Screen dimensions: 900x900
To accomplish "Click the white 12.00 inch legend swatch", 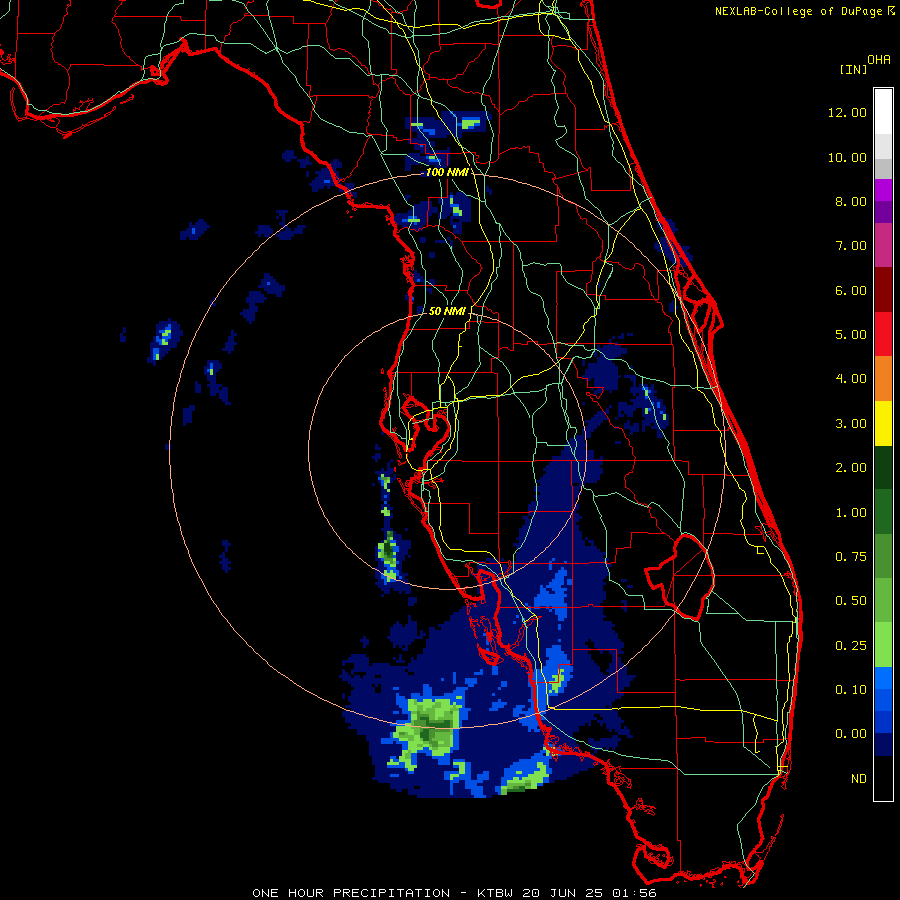I will (883, 112).
